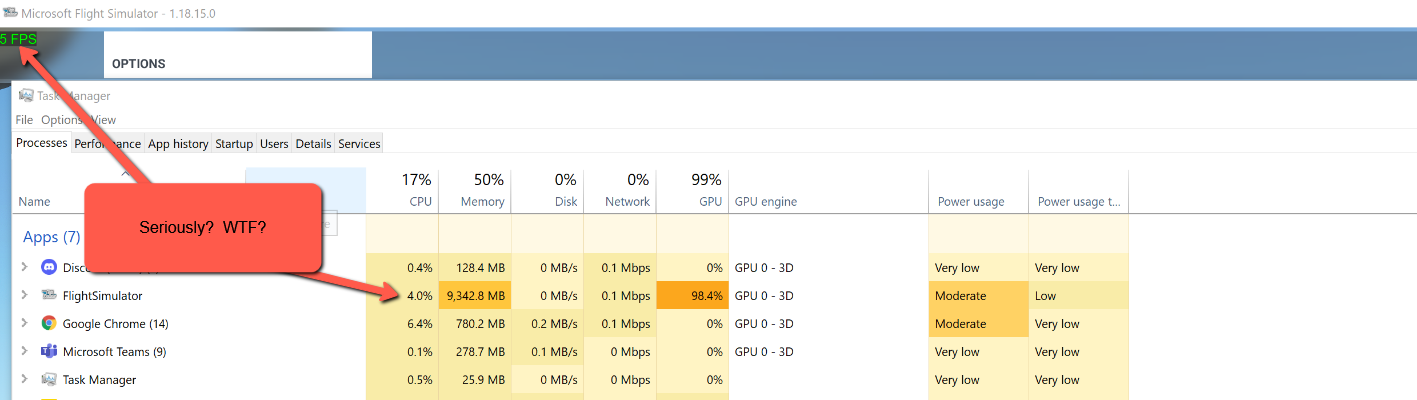Click the Discord app icon in process list

click(x=49, y=268)
